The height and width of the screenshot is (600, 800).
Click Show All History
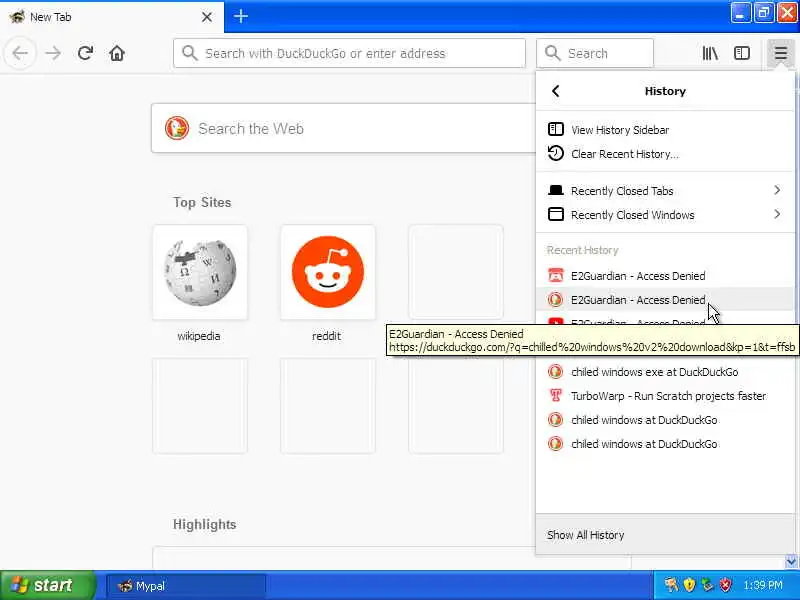click(x=665, y=535)
